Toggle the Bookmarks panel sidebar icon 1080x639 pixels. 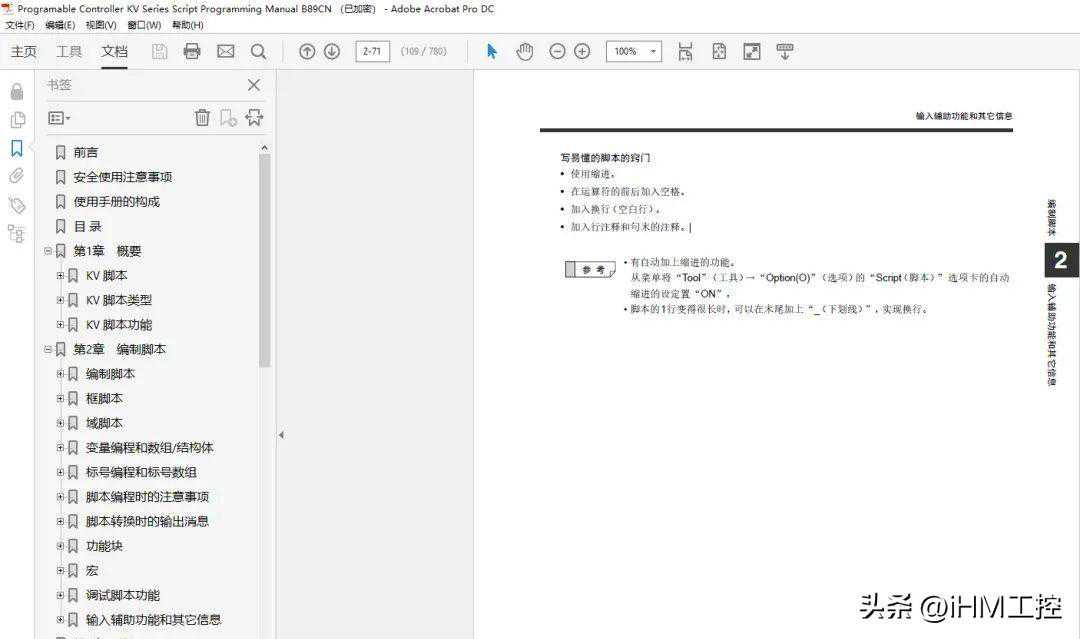click(17, 148)
